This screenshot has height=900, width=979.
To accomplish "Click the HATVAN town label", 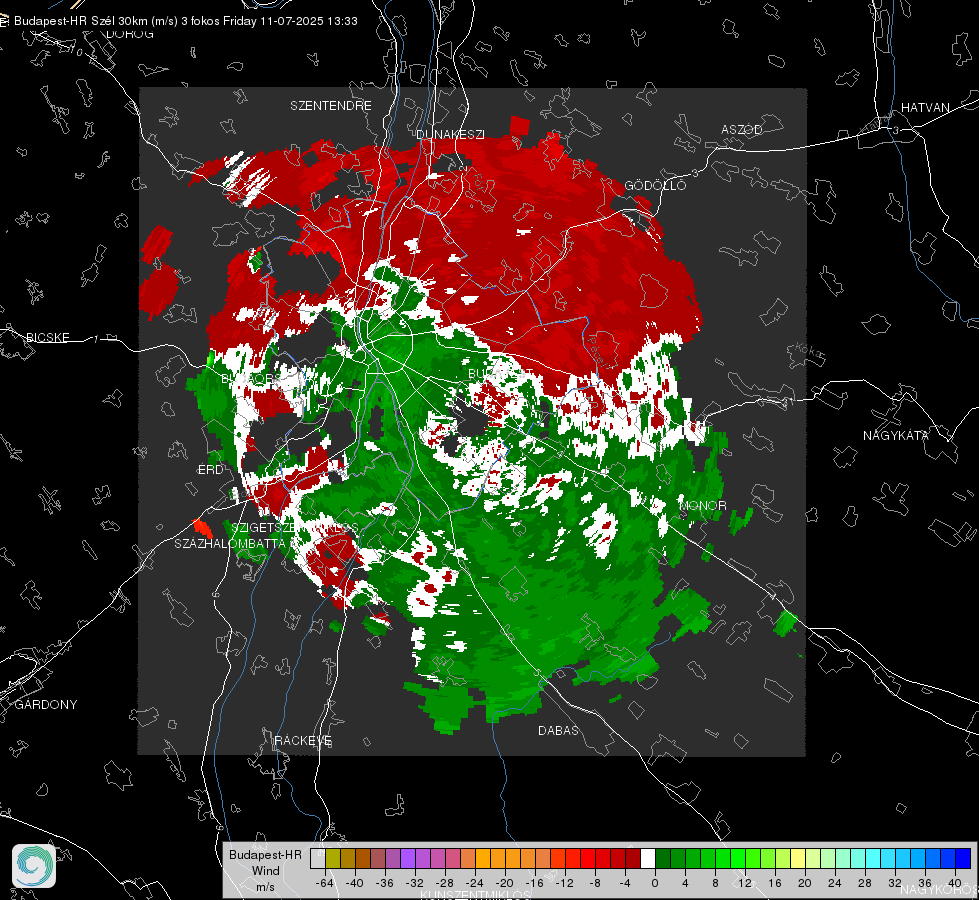I will coord(925,108).
